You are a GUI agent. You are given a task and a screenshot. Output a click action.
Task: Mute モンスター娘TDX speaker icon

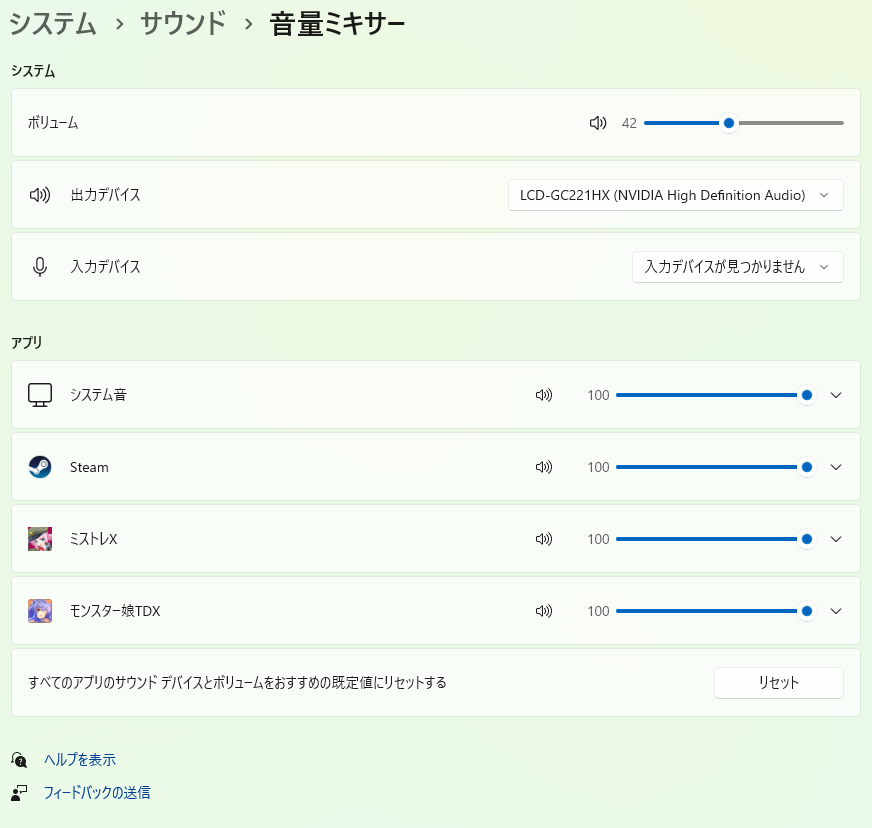[x=544, y=611]
